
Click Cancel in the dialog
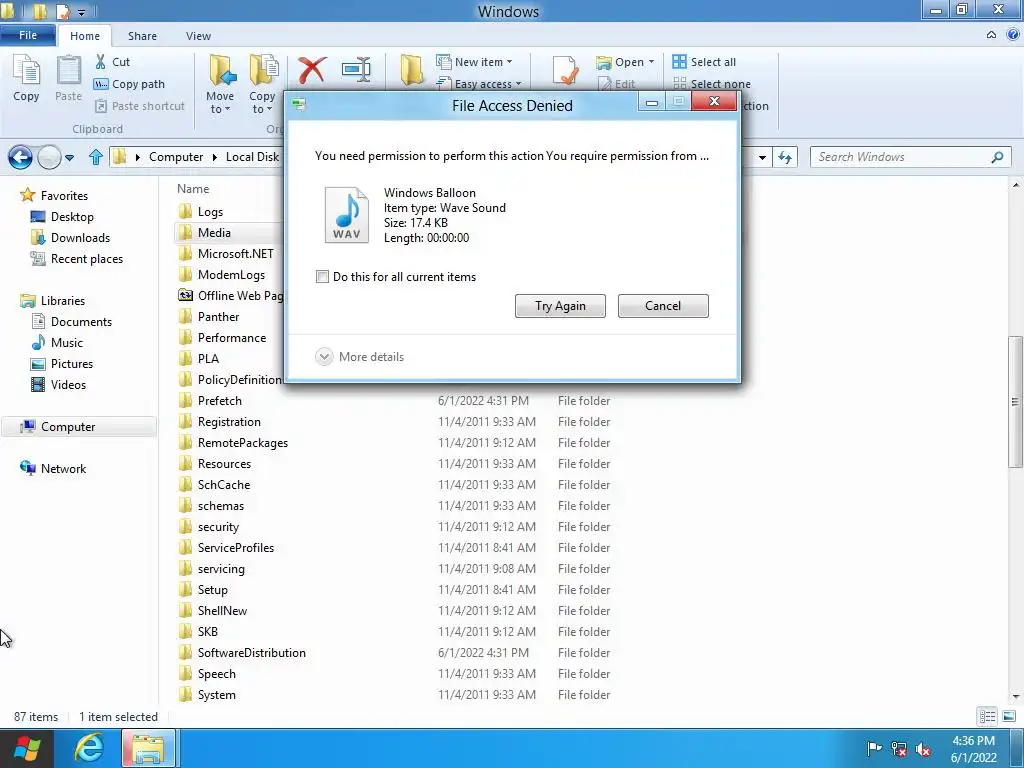pyautogui.click(x=663, y=306)
